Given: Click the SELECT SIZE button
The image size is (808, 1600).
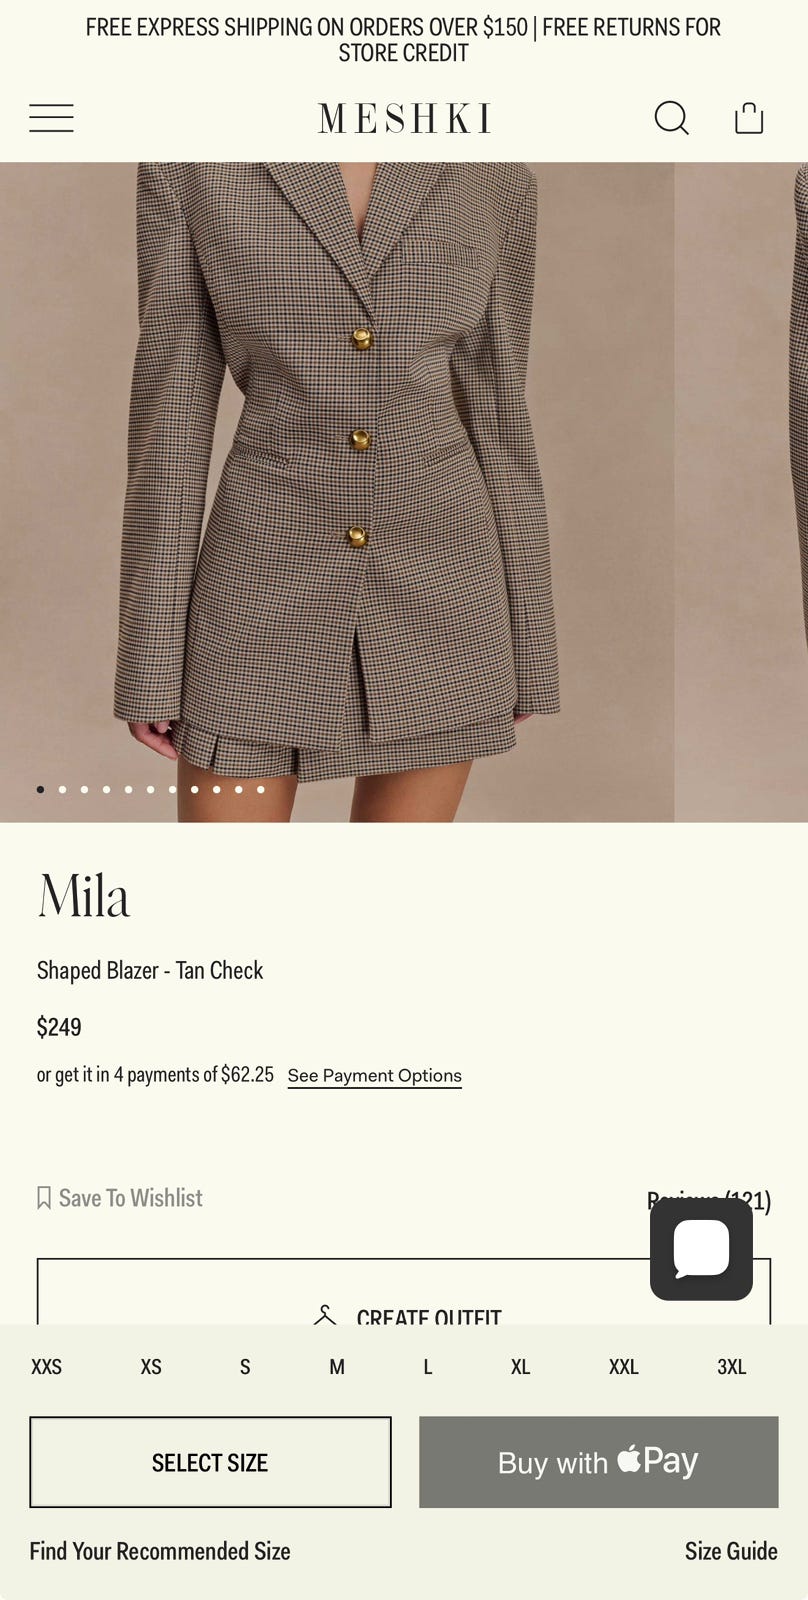Looking at the screenshot, I should coord(210,1462).
